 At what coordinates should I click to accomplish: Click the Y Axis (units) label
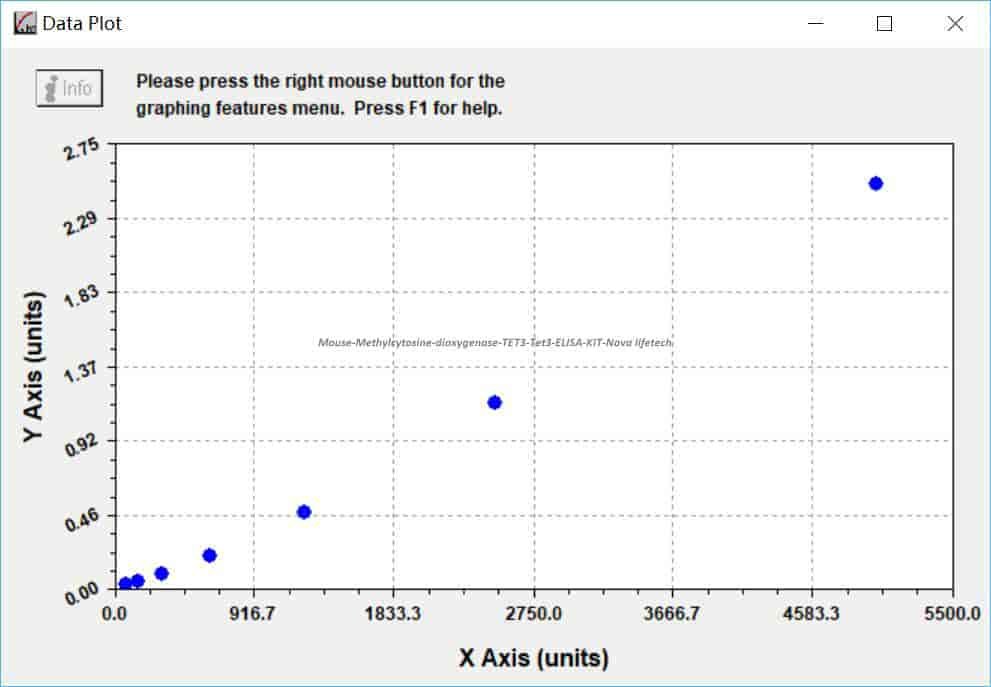point(33,367)
